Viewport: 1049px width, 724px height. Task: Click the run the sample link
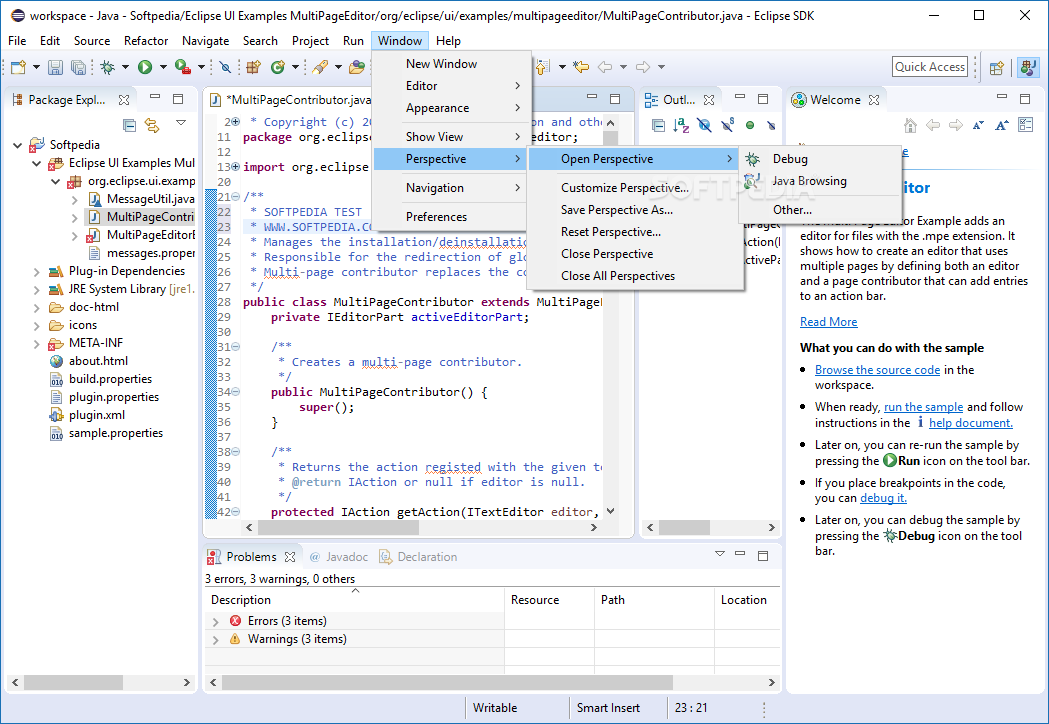923,407
